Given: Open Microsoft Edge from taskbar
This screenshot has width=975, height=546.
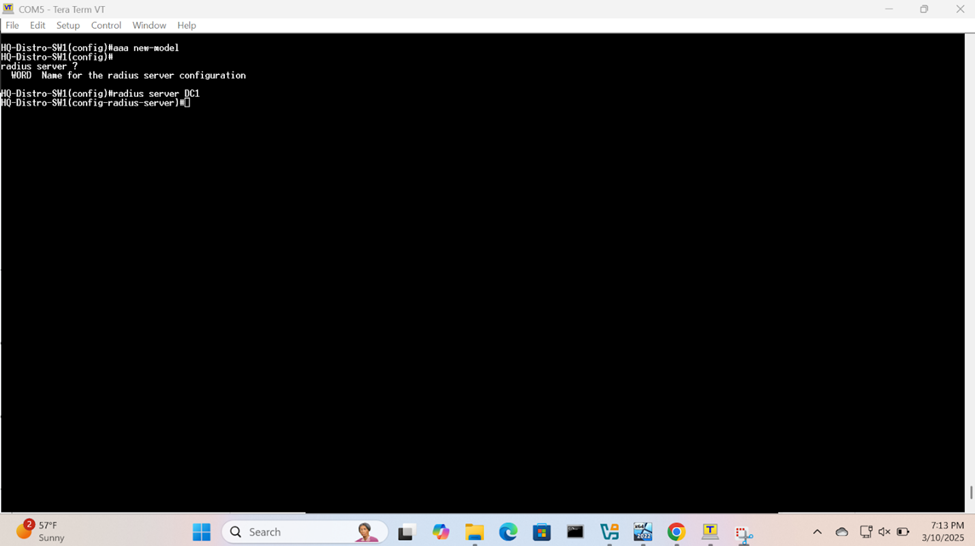Looking at the screenshot, I should pos(508,532).
